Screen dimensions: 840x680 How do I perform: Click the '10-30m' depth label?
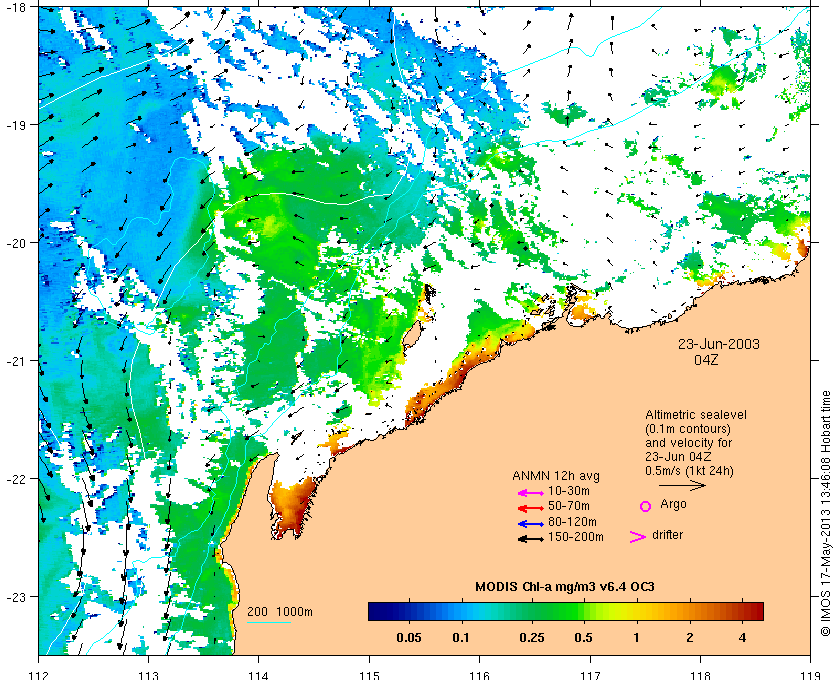[569, 491]
